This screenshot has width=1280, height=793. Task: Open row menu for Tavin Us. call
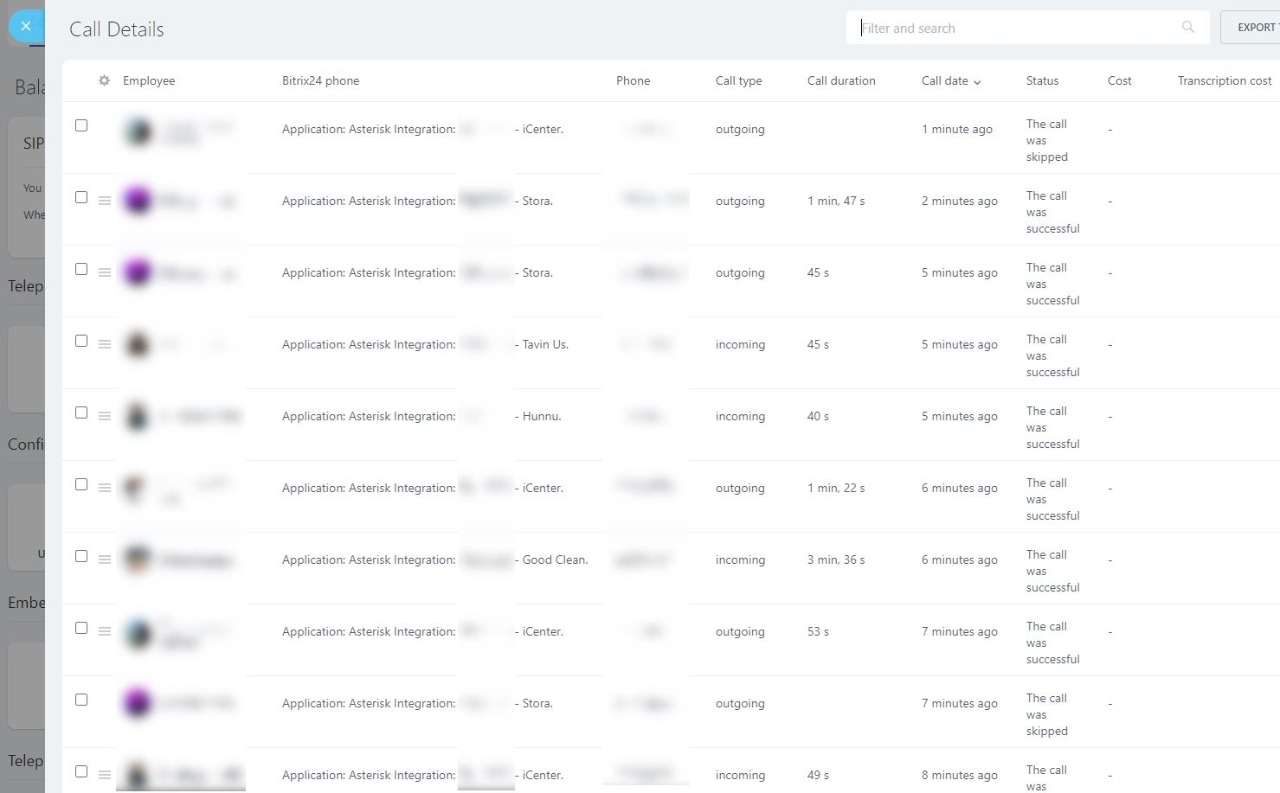point(105,344)
